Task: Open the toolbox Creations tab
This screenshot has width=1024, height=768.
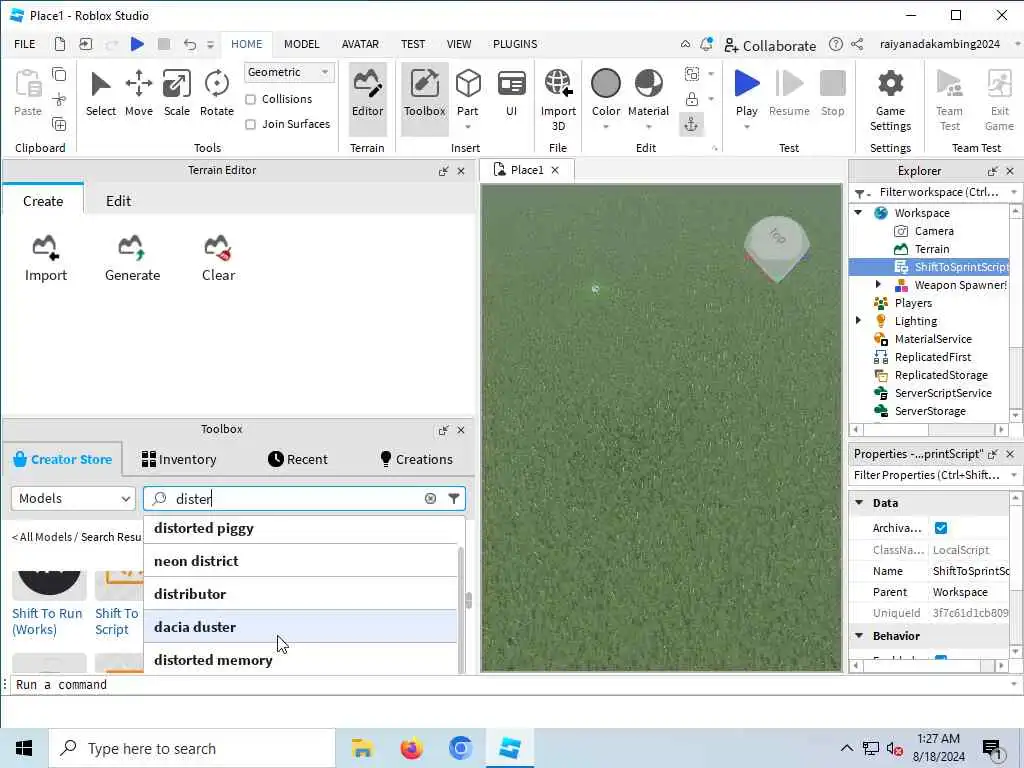Action: point(416,459)
